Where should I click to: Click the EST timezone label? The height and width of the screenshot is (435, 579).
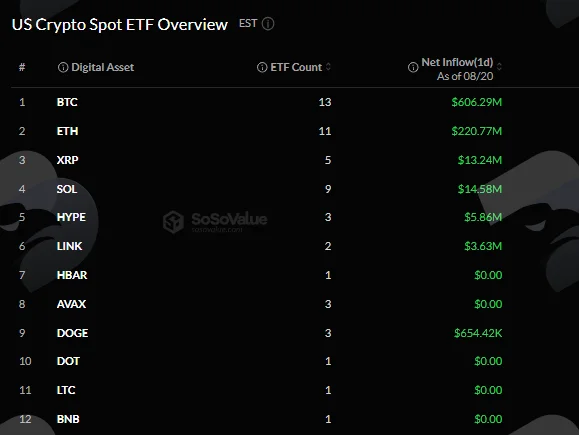tap(248, 24)
